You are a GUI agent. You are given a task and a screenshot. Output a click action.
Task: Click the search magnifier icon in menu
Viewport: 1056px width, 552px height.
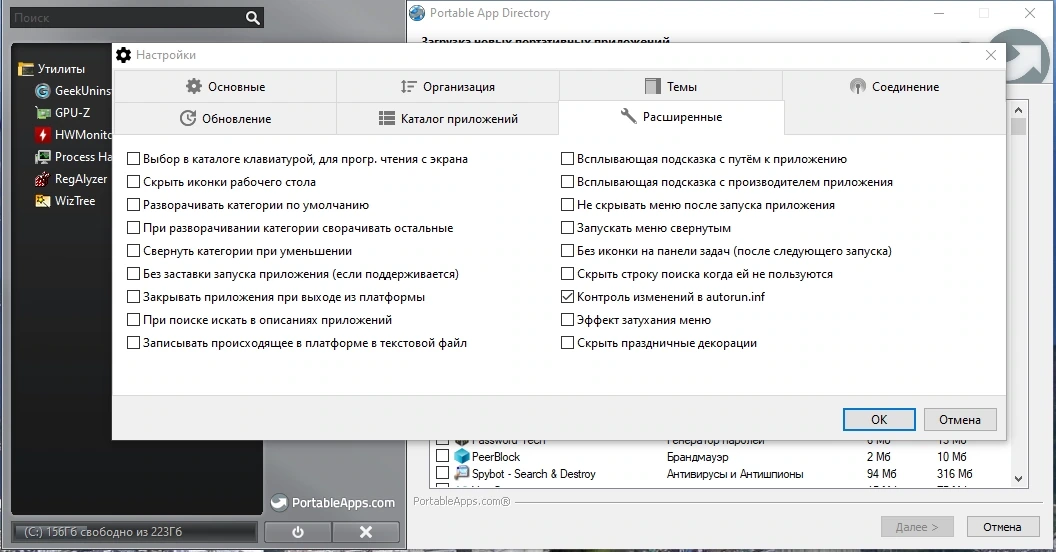pyautogui.click(x=253, y=18)
